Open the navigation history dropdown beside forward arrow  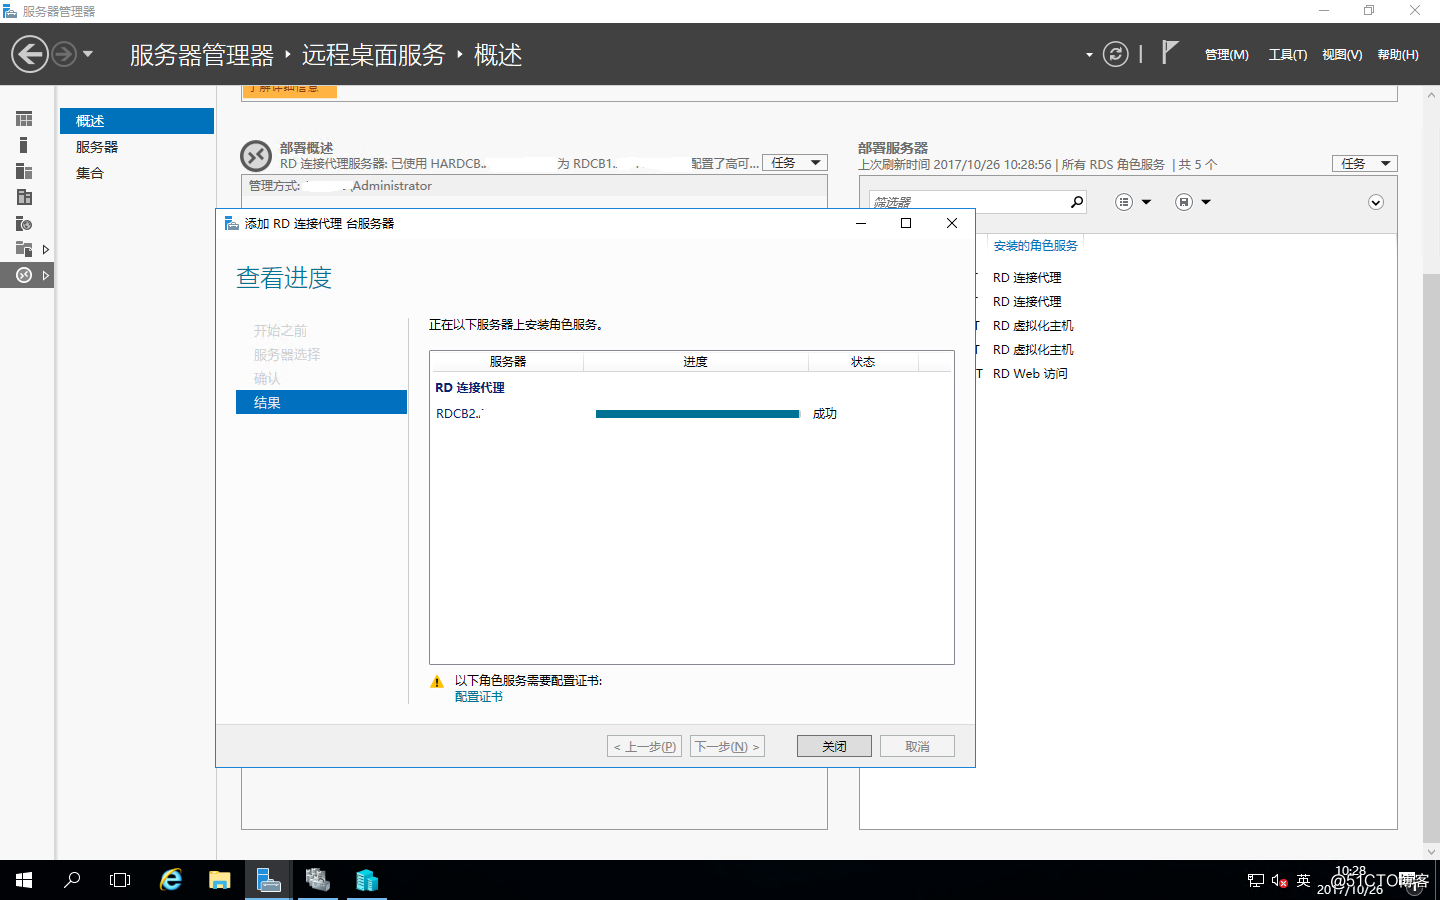pos(88,54)
